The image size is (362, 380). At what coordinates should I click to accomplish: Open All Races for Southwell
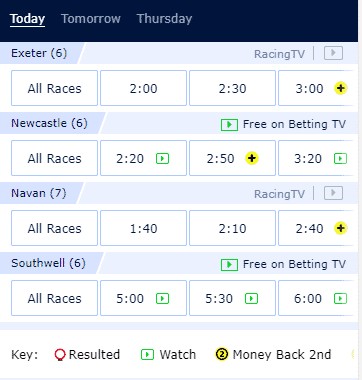click(x=54, y=298)
